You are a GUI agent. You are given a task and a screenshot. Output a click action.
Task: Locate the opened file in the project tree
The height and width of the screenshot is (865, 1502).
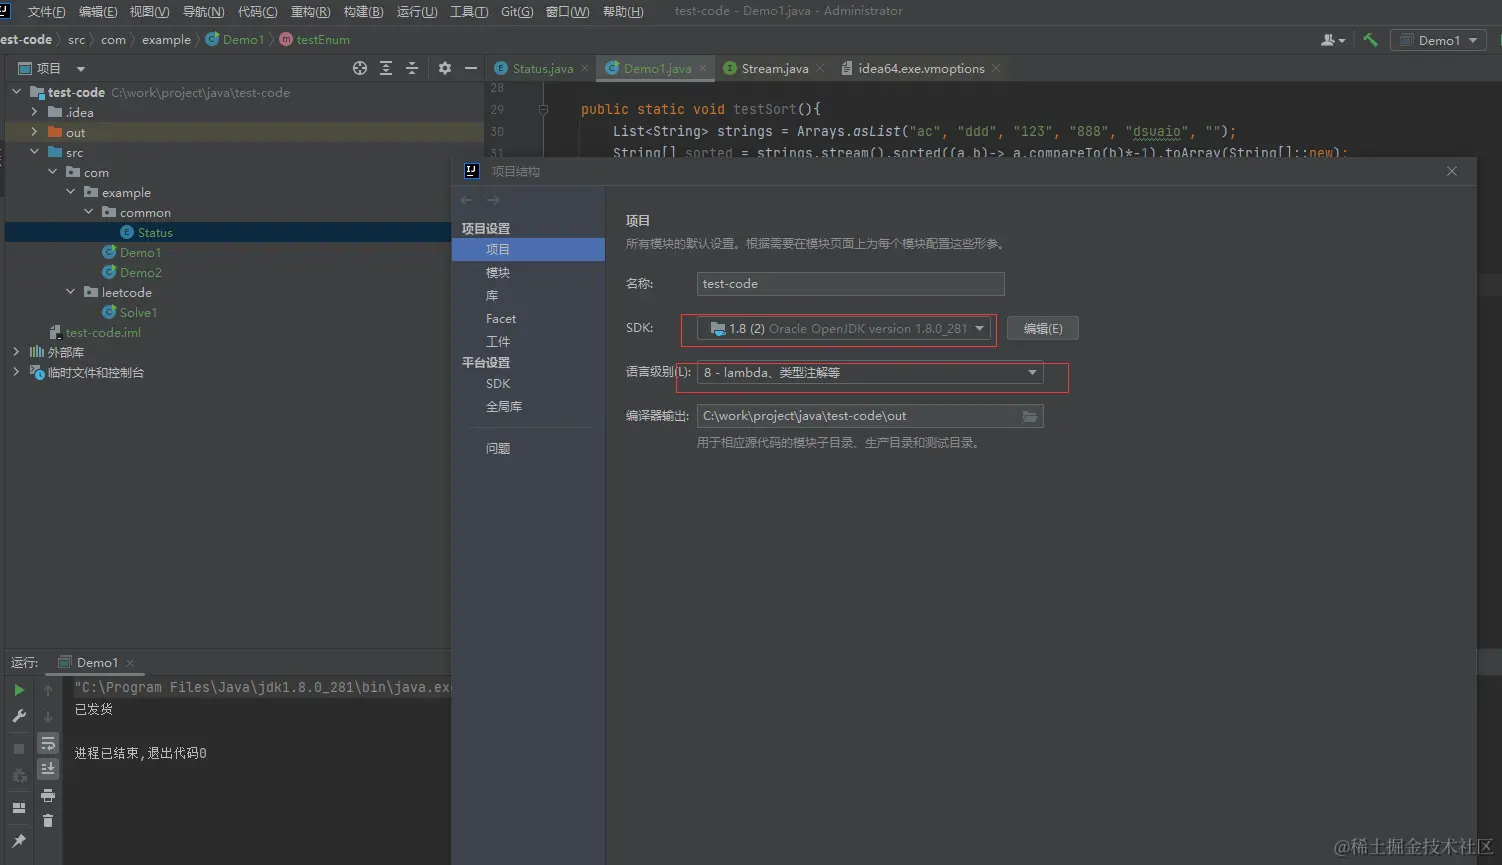click(360, 68)
